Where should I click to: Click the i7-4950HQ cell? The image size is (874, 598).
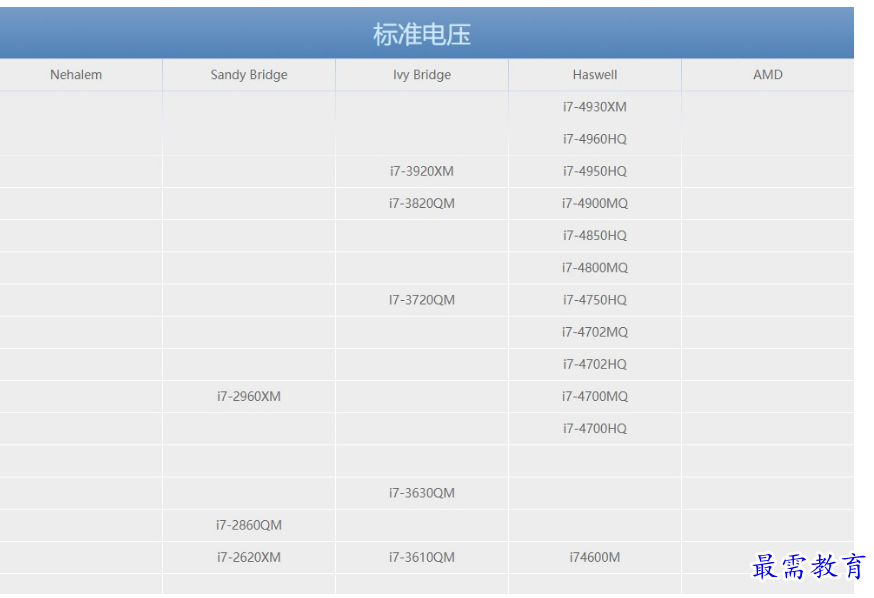595,171
